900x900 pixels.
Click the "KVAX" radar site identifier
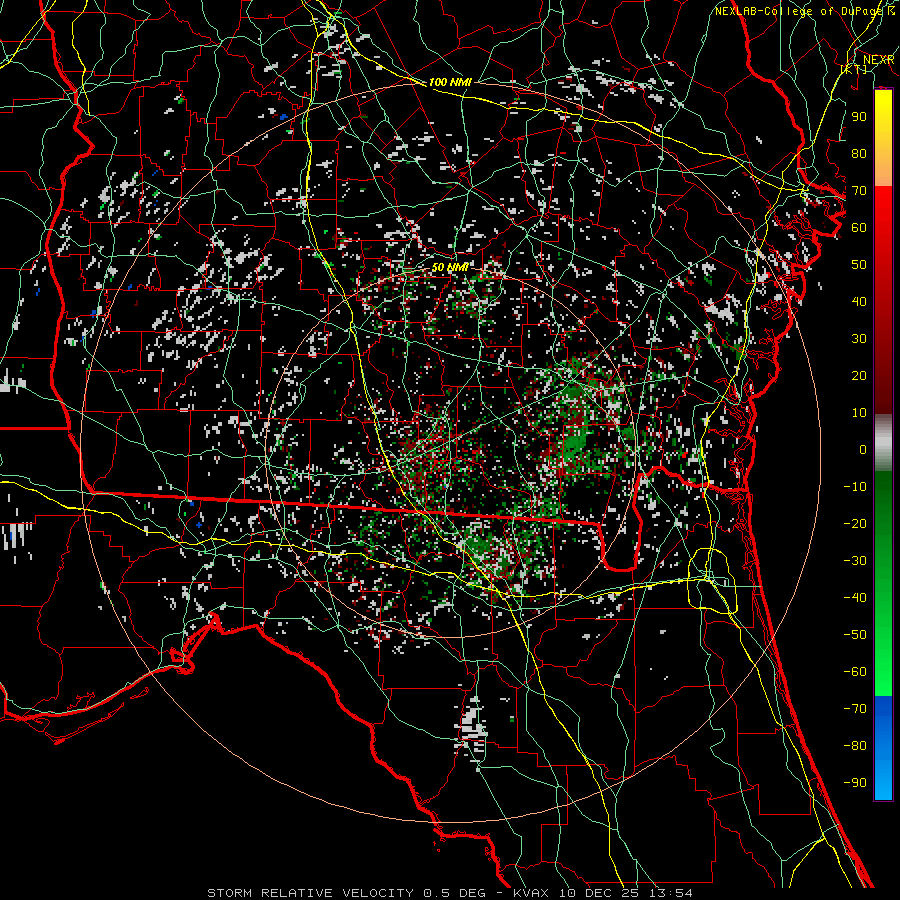(531, 893)
